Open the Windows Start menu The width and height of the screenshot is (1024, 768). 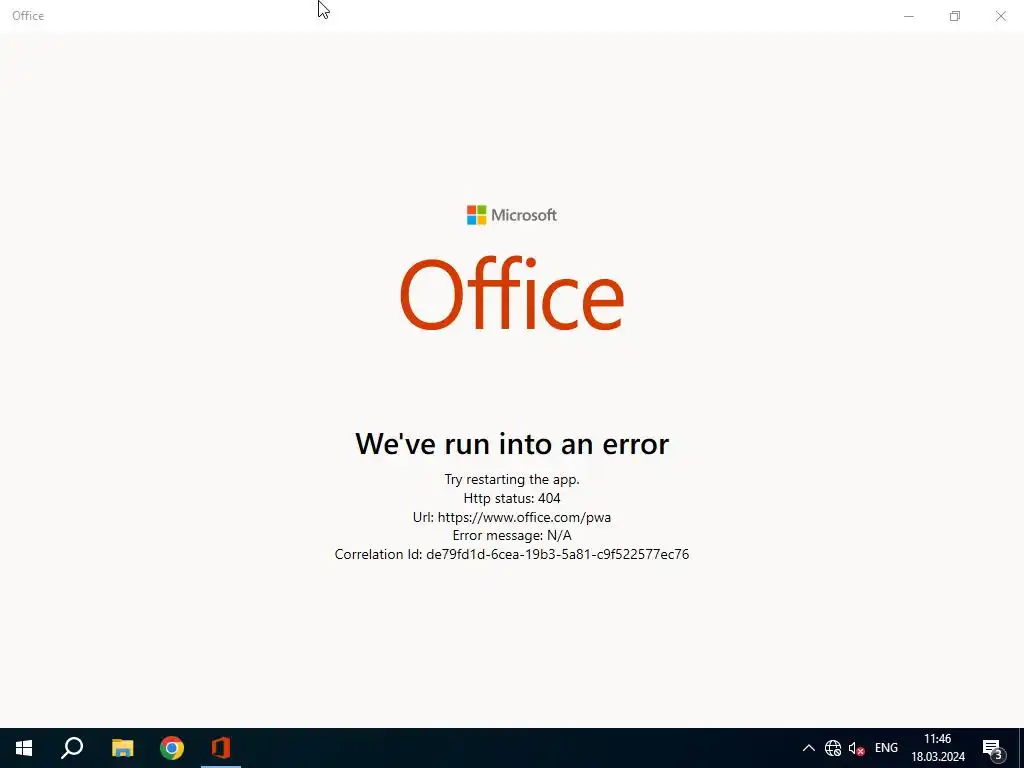pyautogui.click(x=24, y=748)
